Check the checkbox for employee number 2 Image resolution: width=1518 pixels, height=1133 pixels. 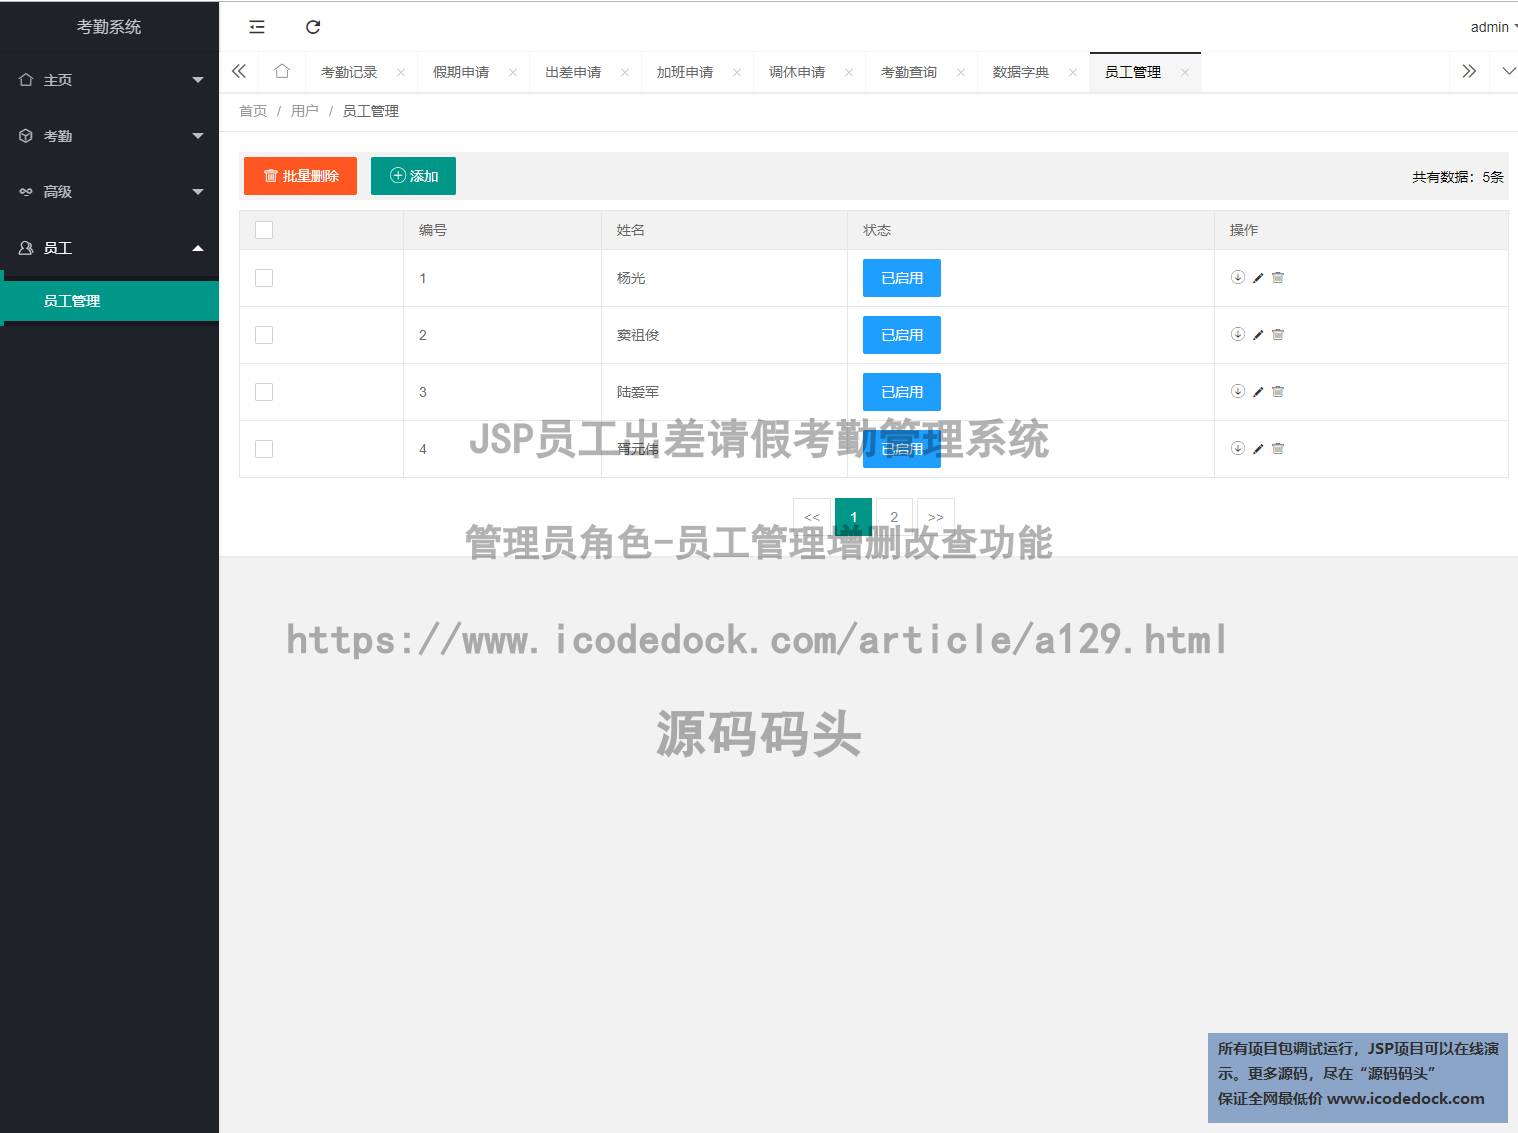264,335
